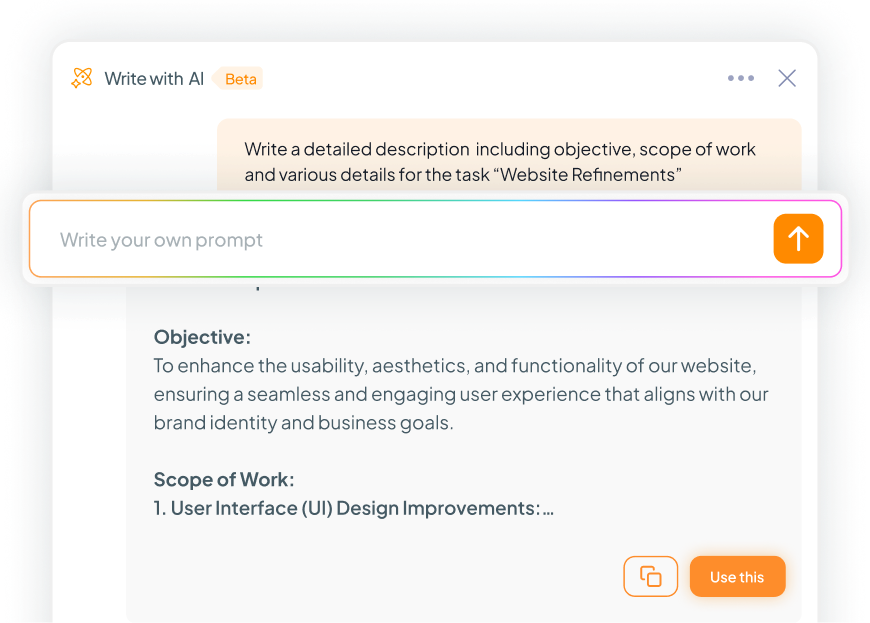The image size is (870, 623).
Task: Click the Objective heading in the response
Action: (202, 337)
